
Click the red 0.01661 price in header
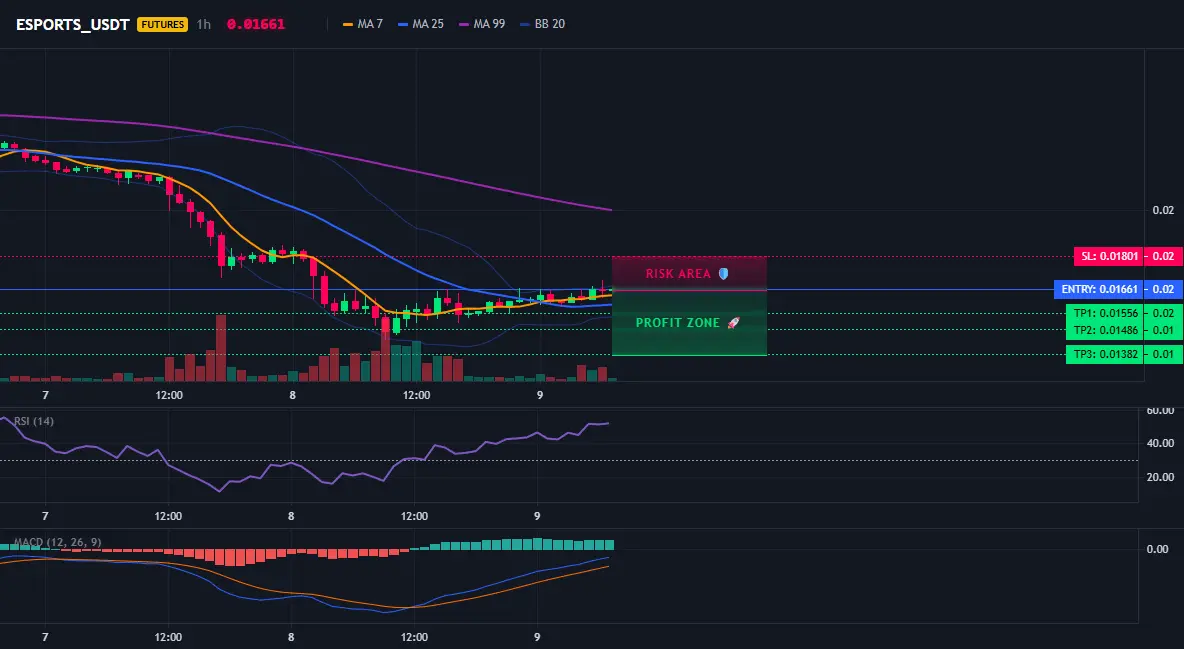coord(256,24)
